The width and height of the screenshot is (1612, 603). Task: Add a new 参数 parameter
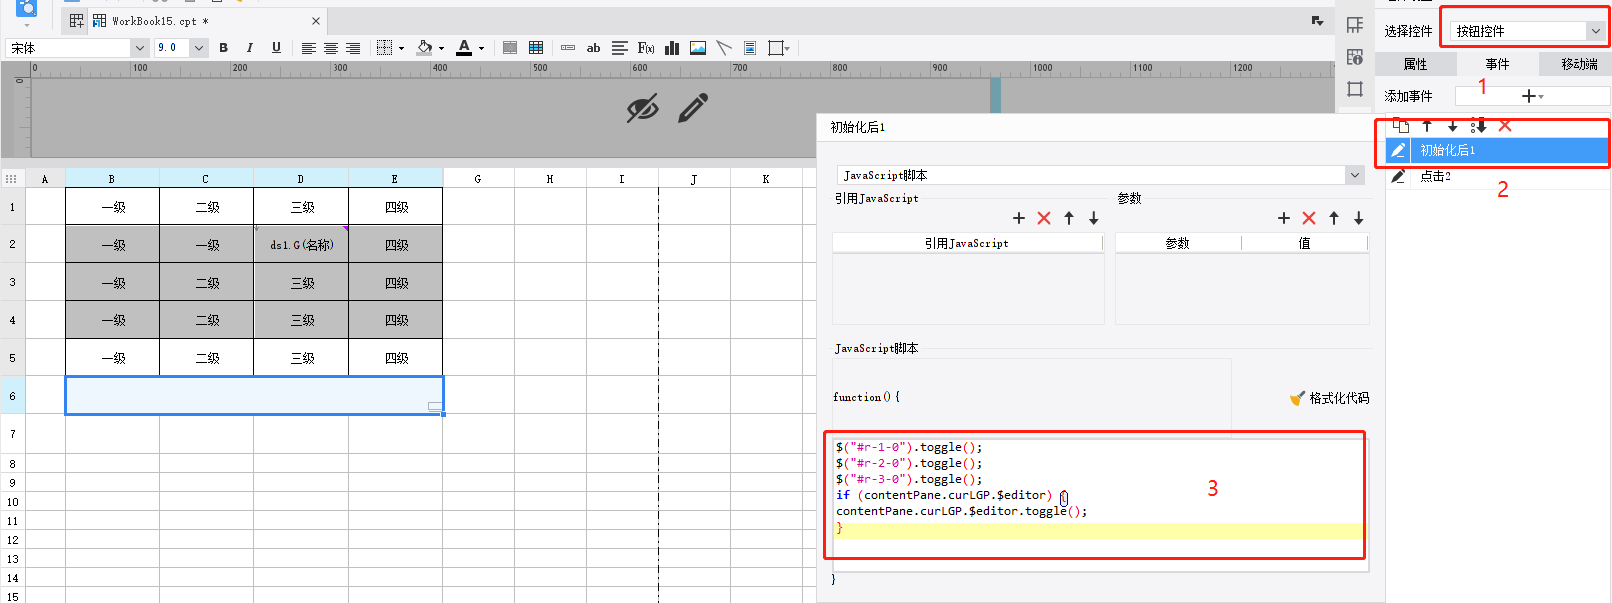coord(1284,218)
